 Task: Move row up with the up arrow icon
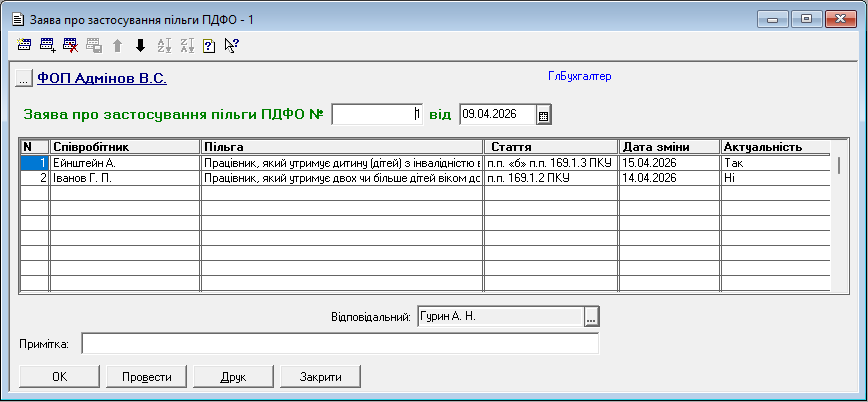pos(117,45)
